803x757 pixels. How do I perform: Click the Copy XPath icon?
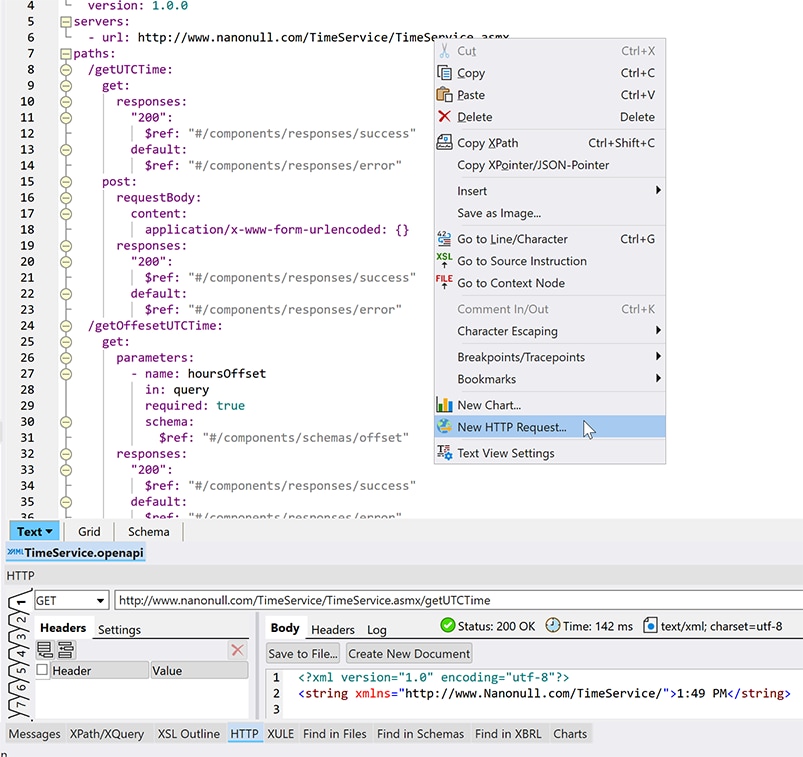(444, 142)
